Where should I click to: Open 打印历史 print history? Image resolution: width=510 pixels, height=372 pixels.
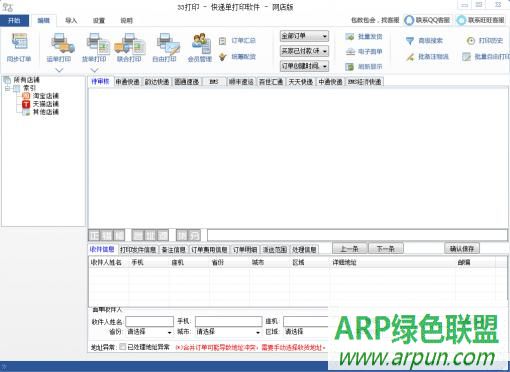(x=484, y=41)
